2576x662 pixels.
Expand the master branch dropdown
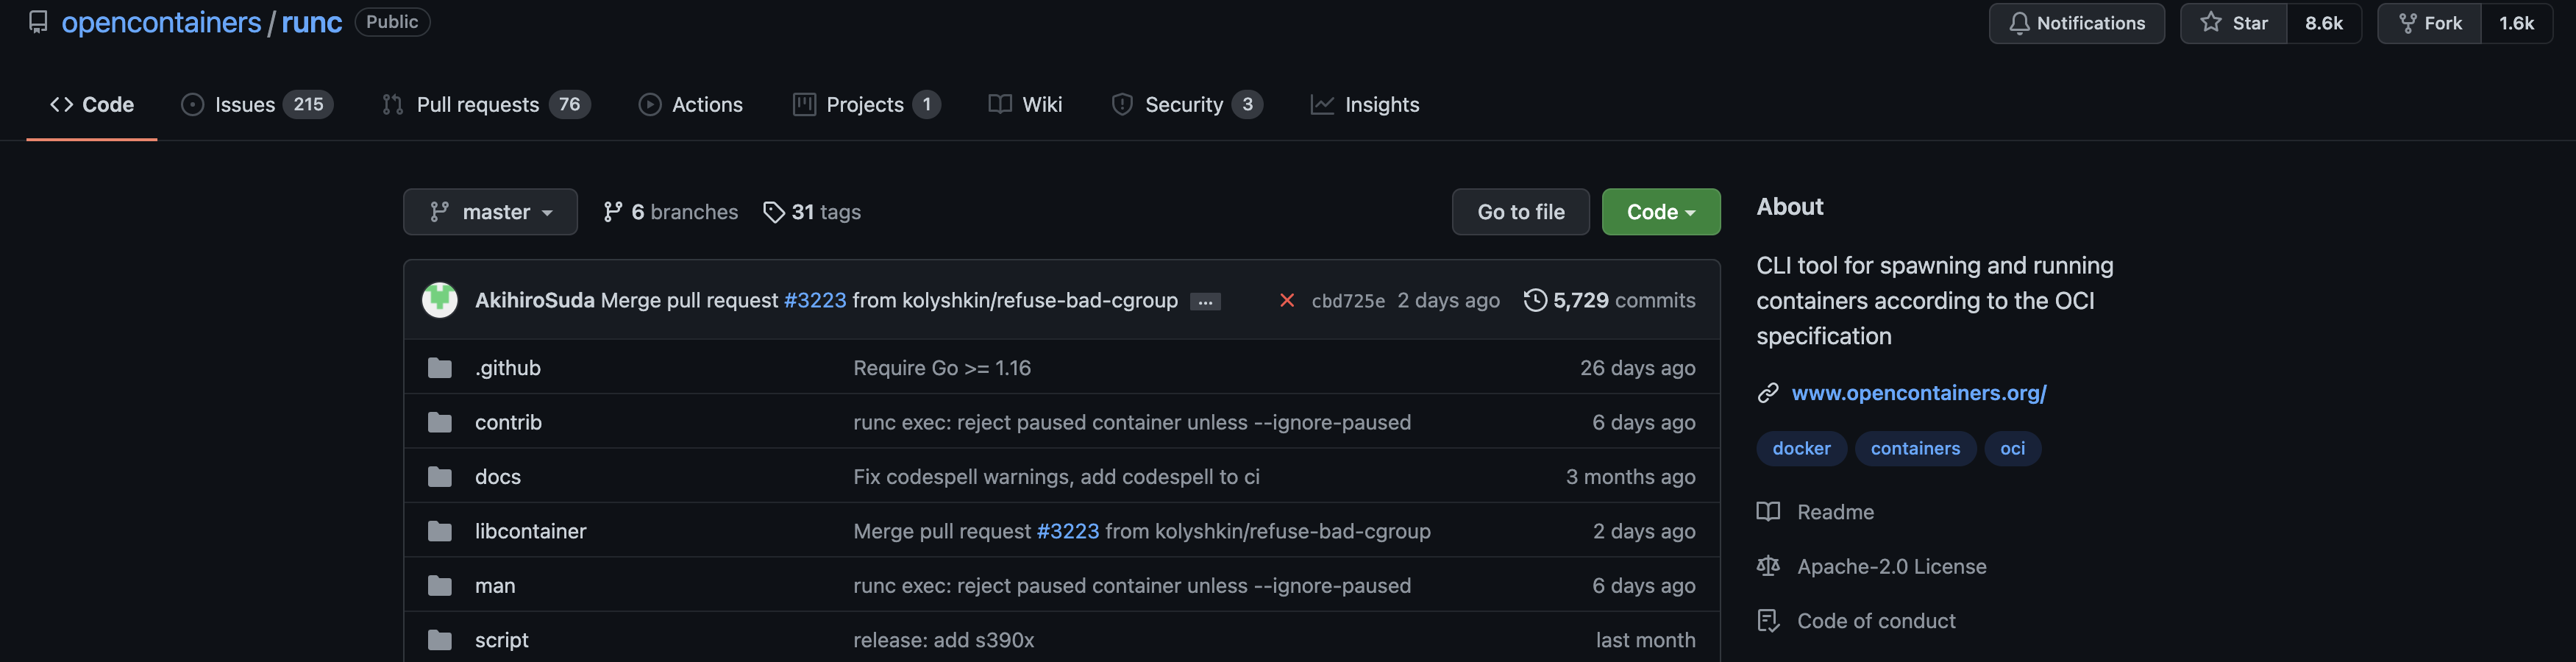pos(490,212)
